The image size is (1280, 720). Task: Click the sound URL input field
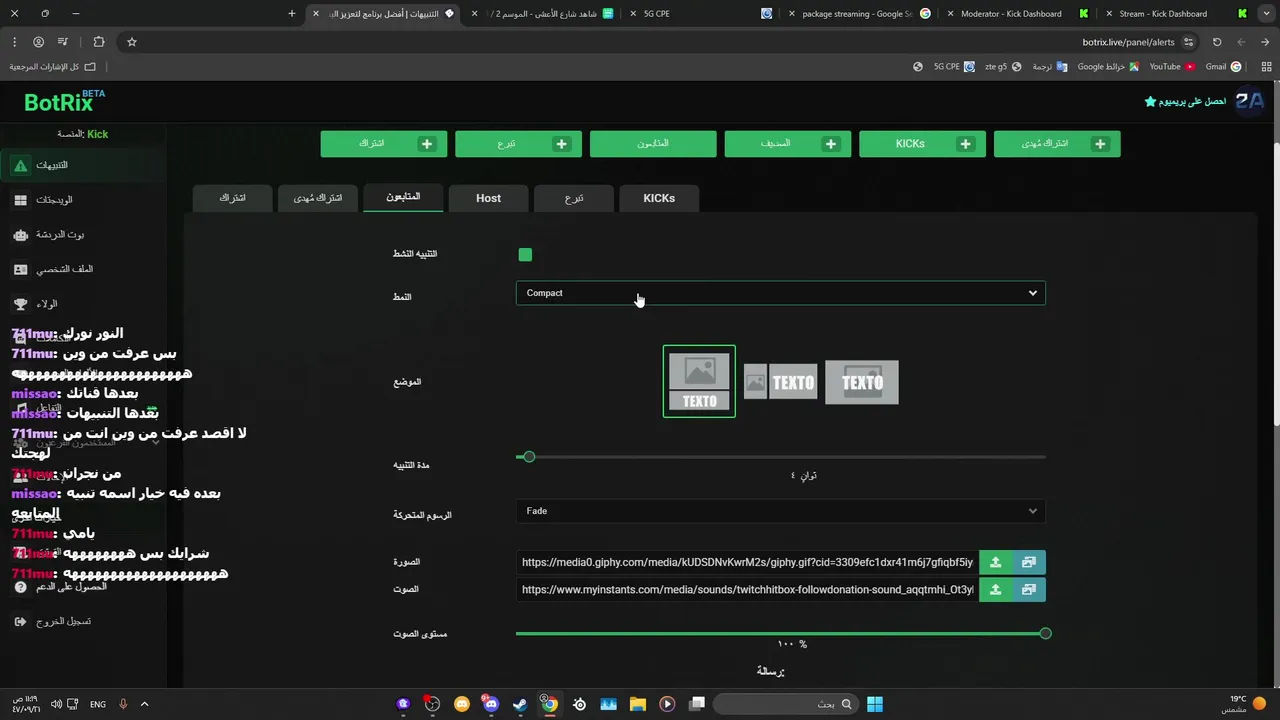click(747, 590)
